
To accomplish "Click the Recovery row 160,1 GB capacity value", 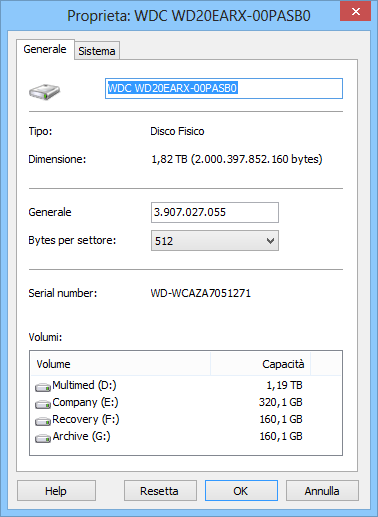I will 281,419.
